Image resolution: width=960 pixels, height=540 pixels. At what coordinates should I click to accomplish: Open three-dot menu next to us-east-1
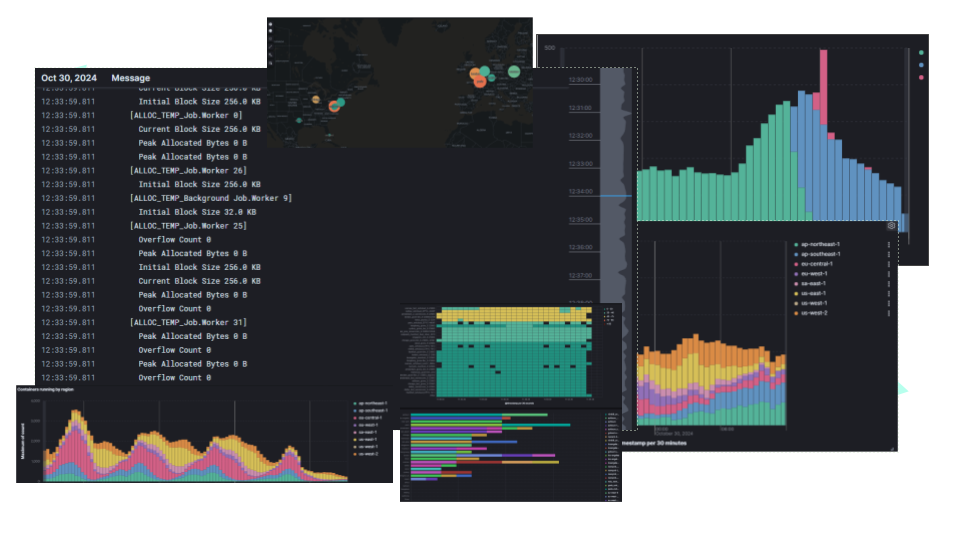[888, 293]
